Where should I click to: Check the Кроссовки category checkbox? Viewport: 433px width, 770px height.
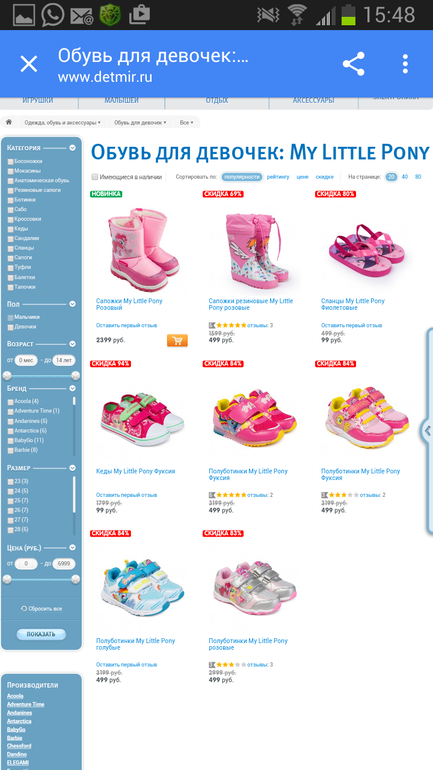tap(10, 220)
